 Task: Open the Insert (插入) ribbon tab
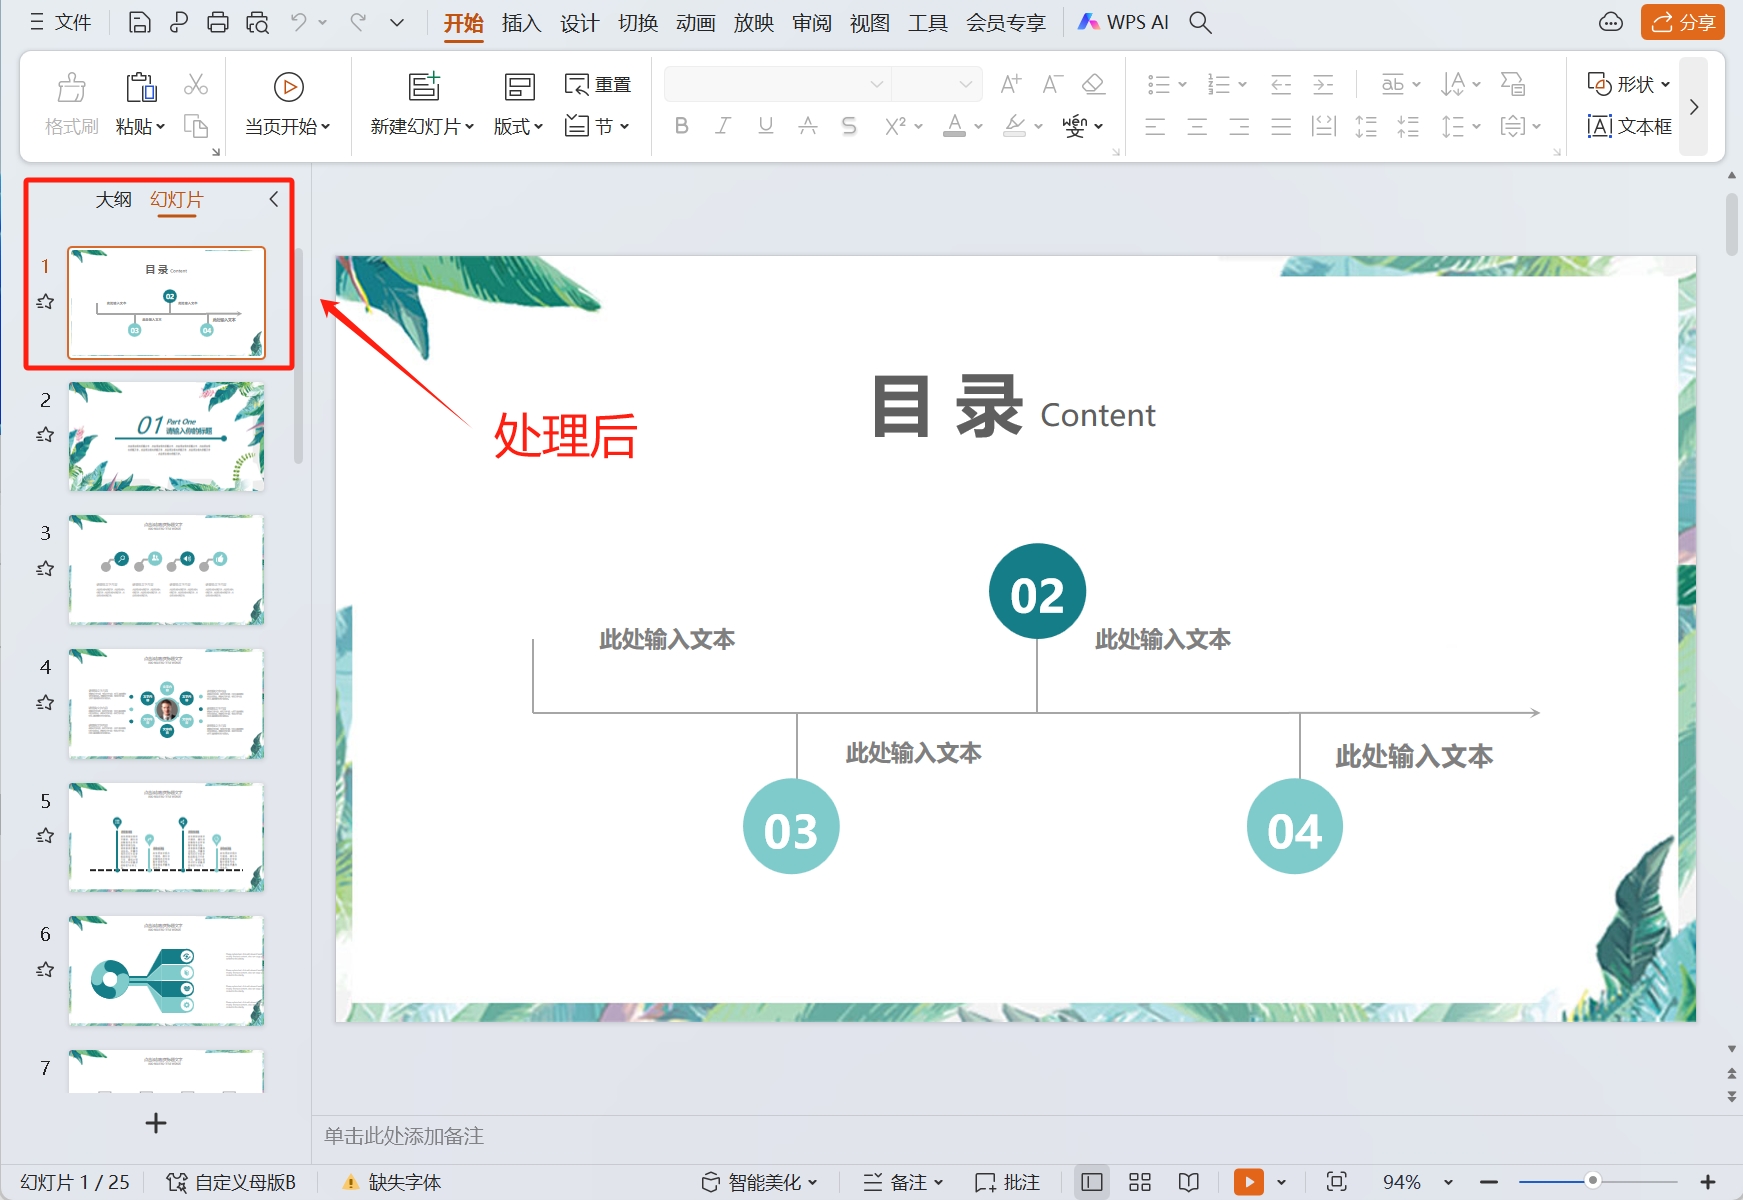tap(521, 22)
